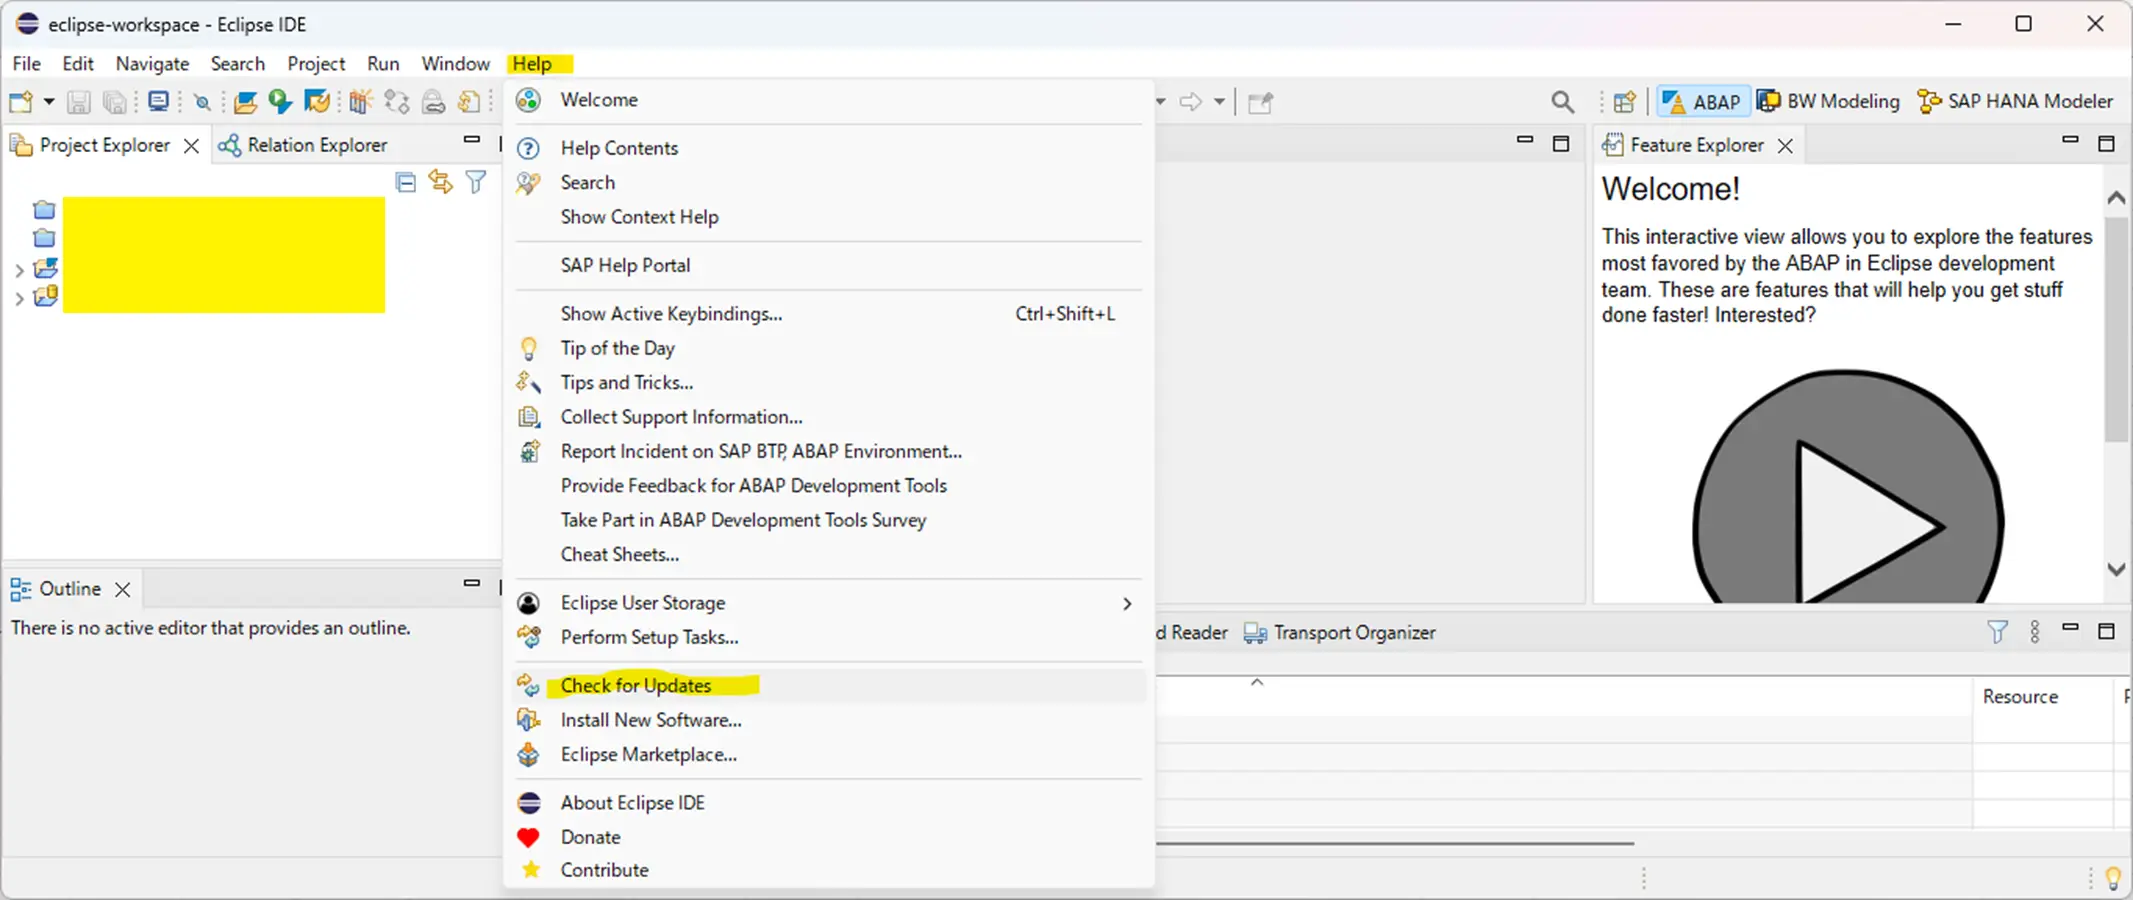
Task: Click the Open ABAP Development Object folder icon
Action: point(245,102)
